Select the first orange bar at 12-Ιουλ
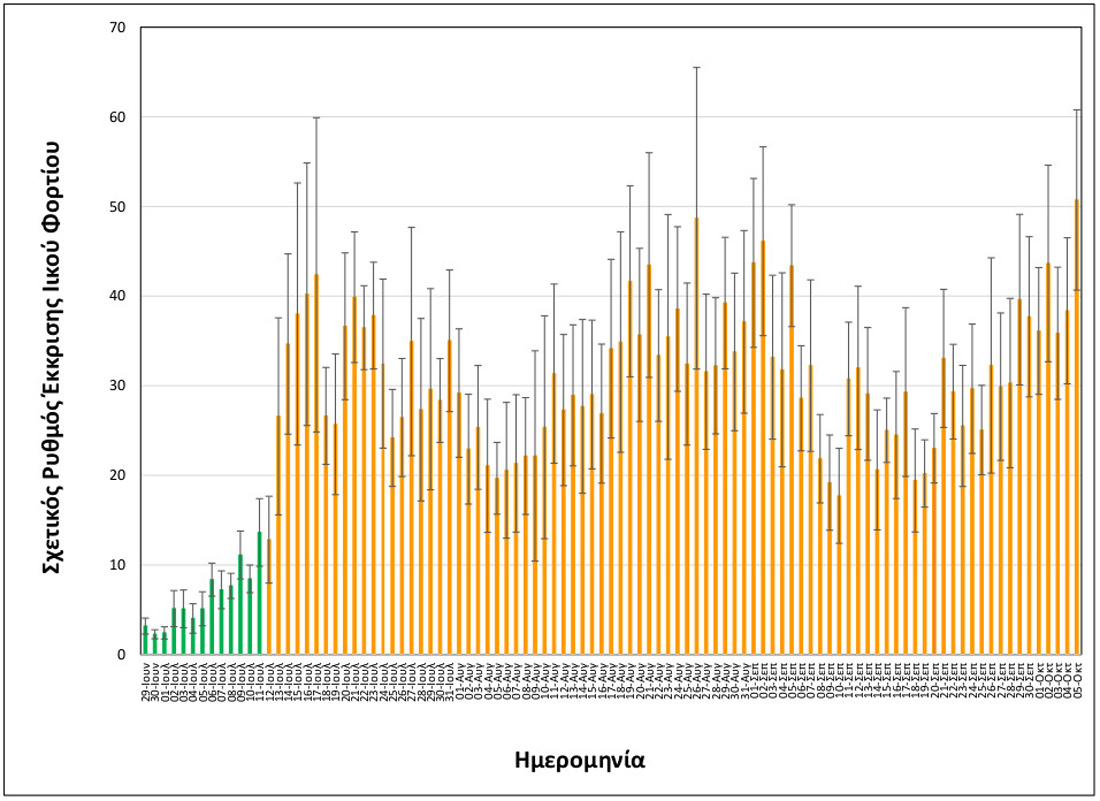 pyautogui.click(x=269, y=600)
